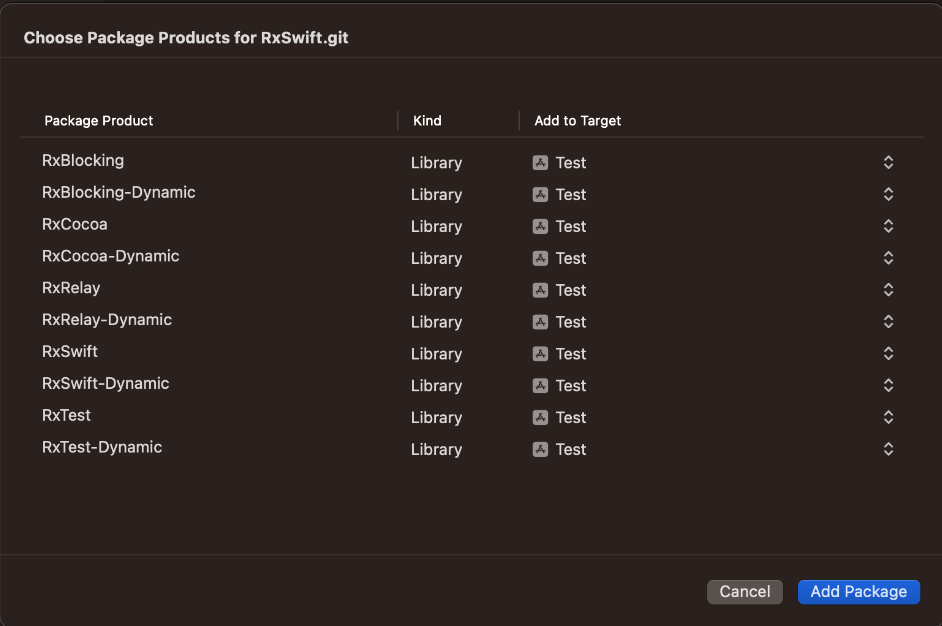
Task: Click Library kind cell for RxRelay-Dynamic
Action: (x=436, y=322)
